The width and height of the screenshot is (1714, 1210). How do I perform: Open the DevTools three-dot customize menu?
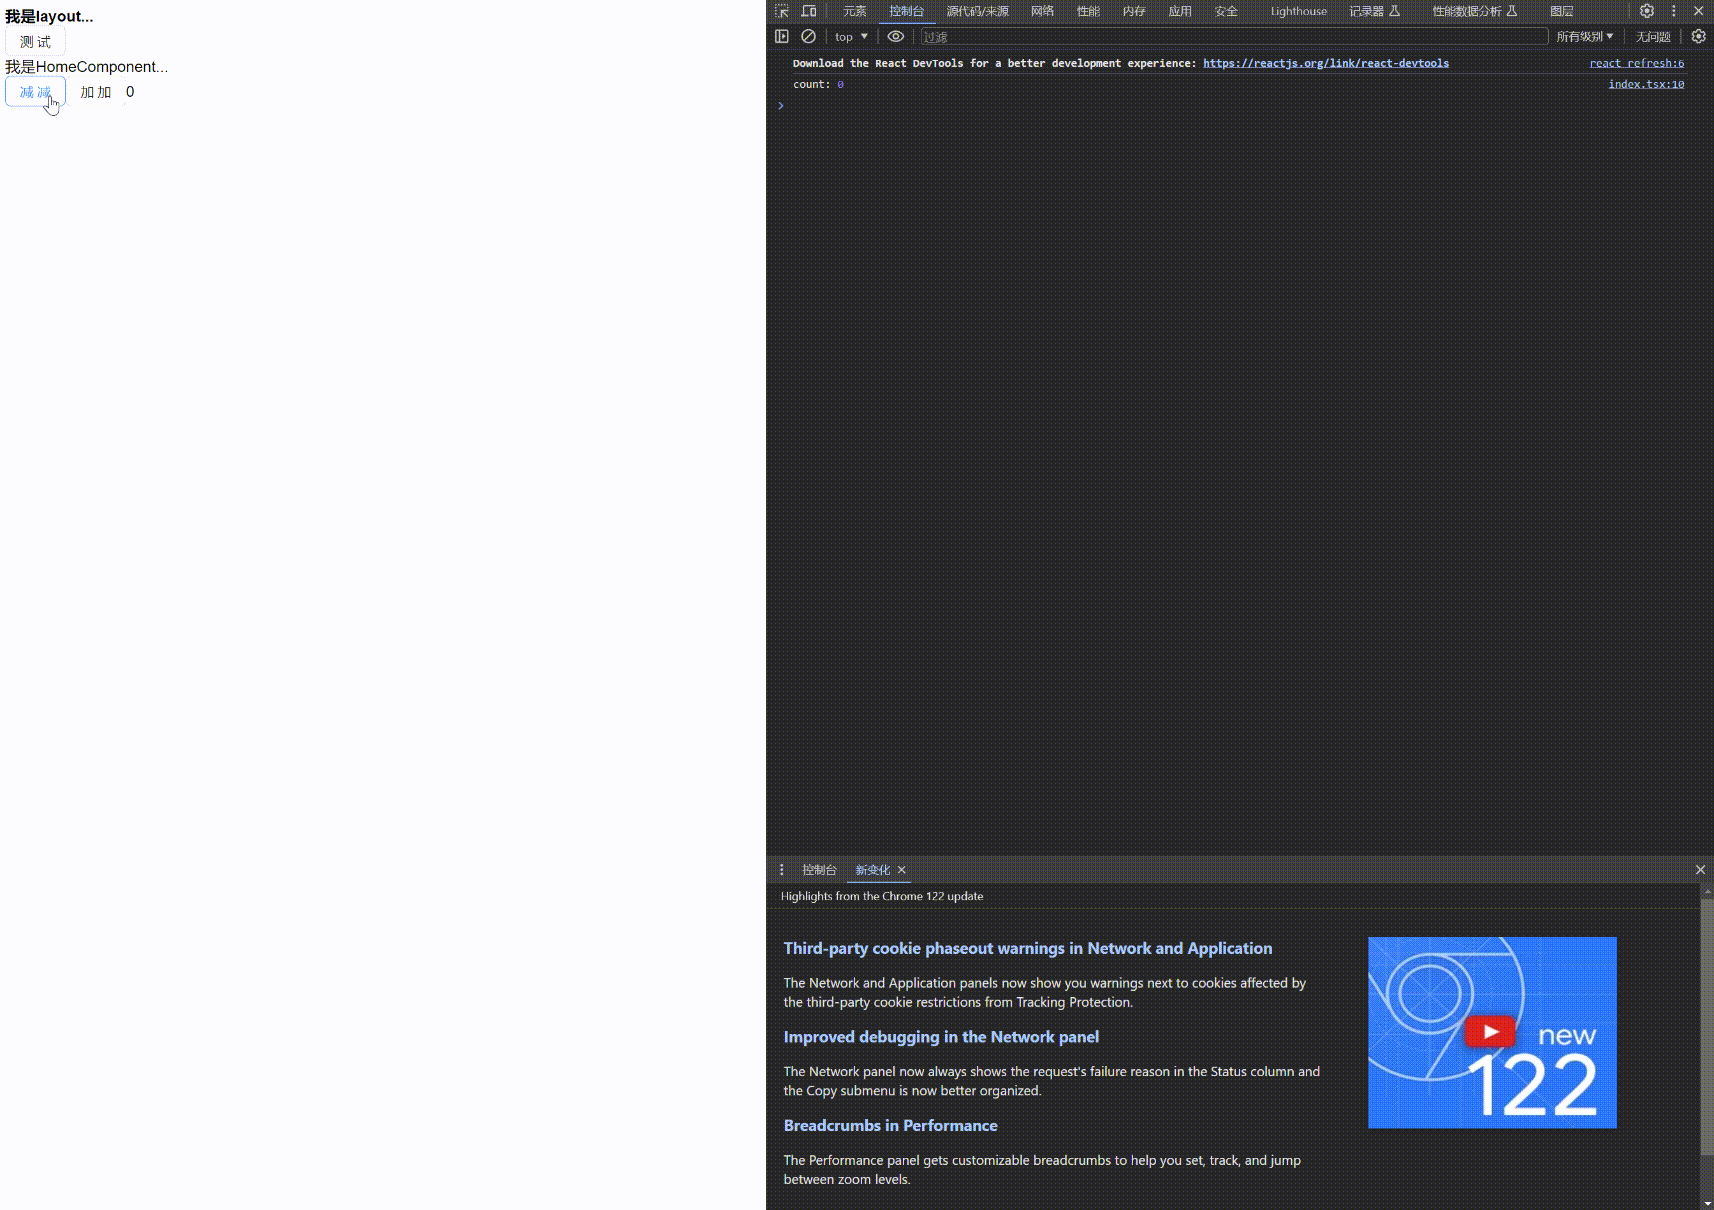click(x=1674, y=11)
